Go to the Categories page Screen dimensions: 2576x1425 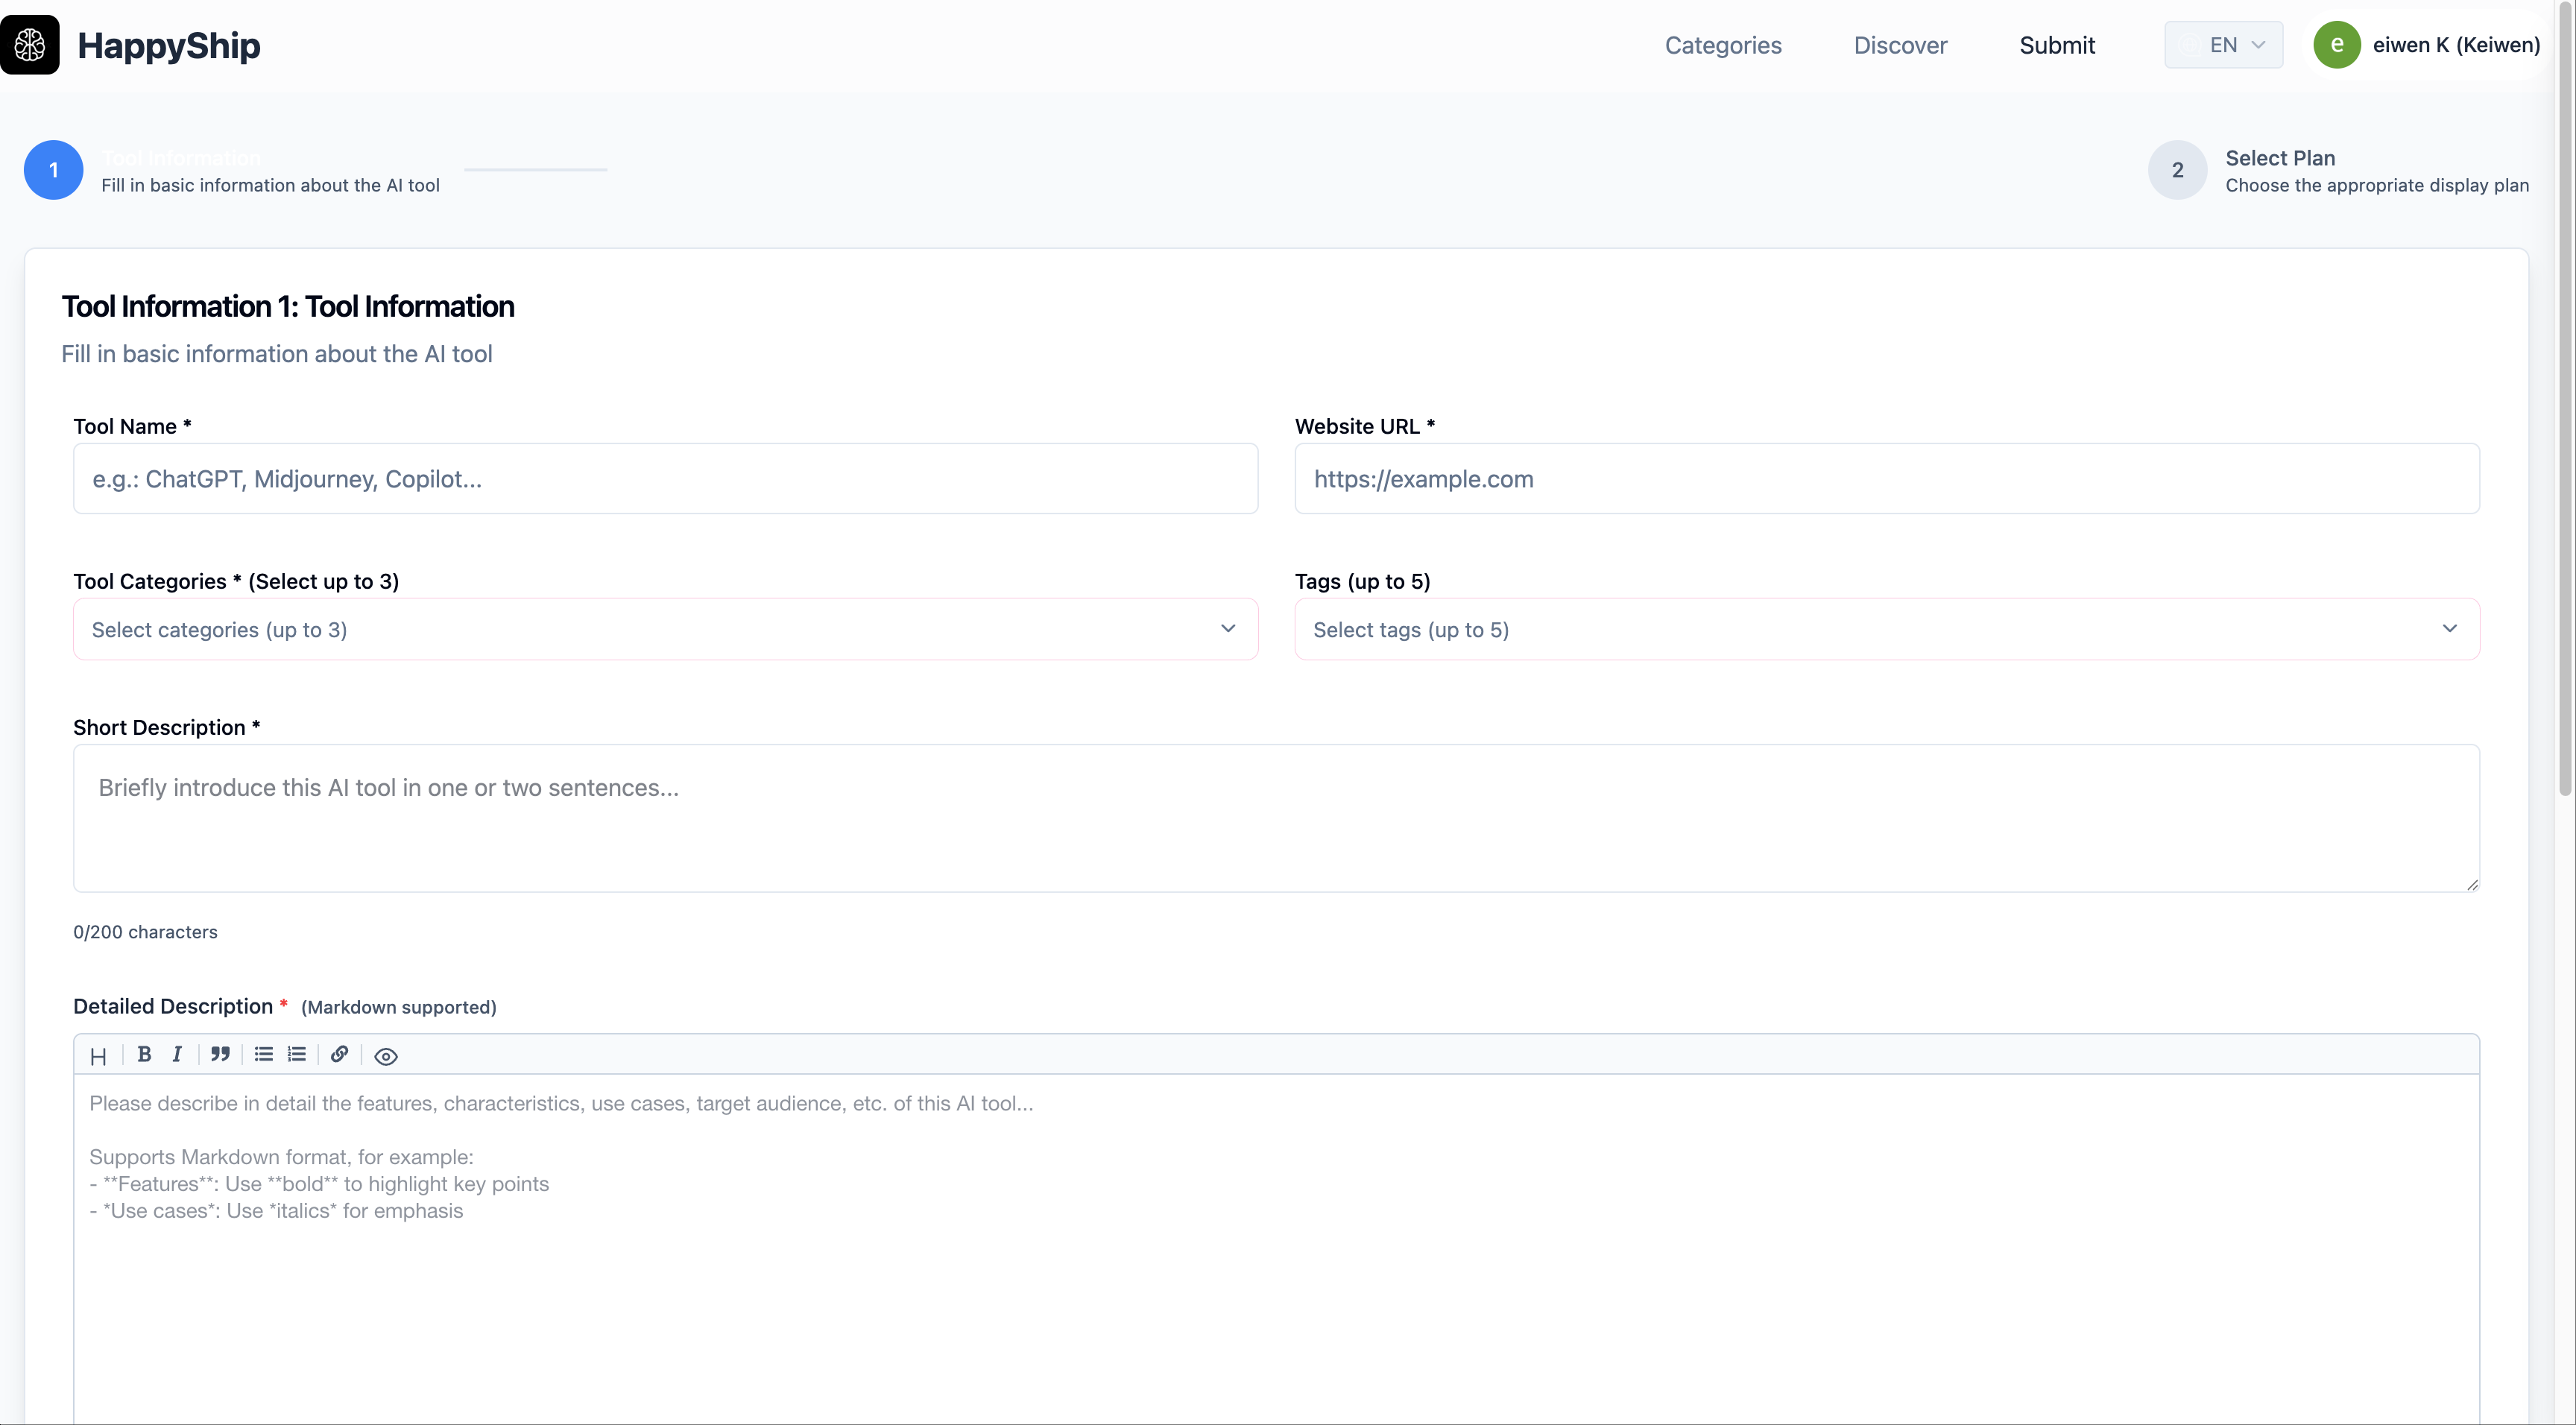click(1723, 45)
